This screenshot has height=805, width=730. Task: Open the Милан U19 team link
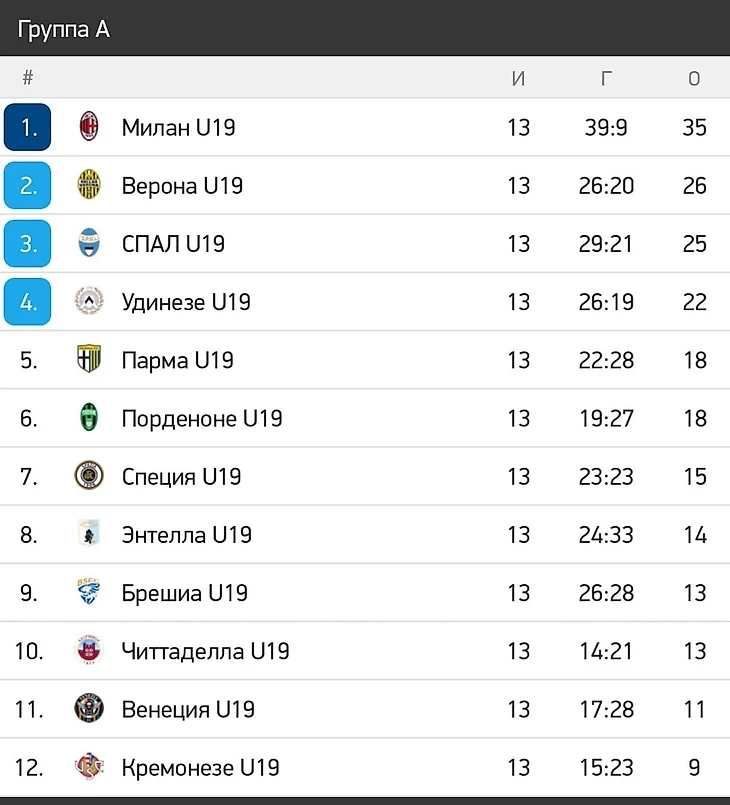coord(178,127)
